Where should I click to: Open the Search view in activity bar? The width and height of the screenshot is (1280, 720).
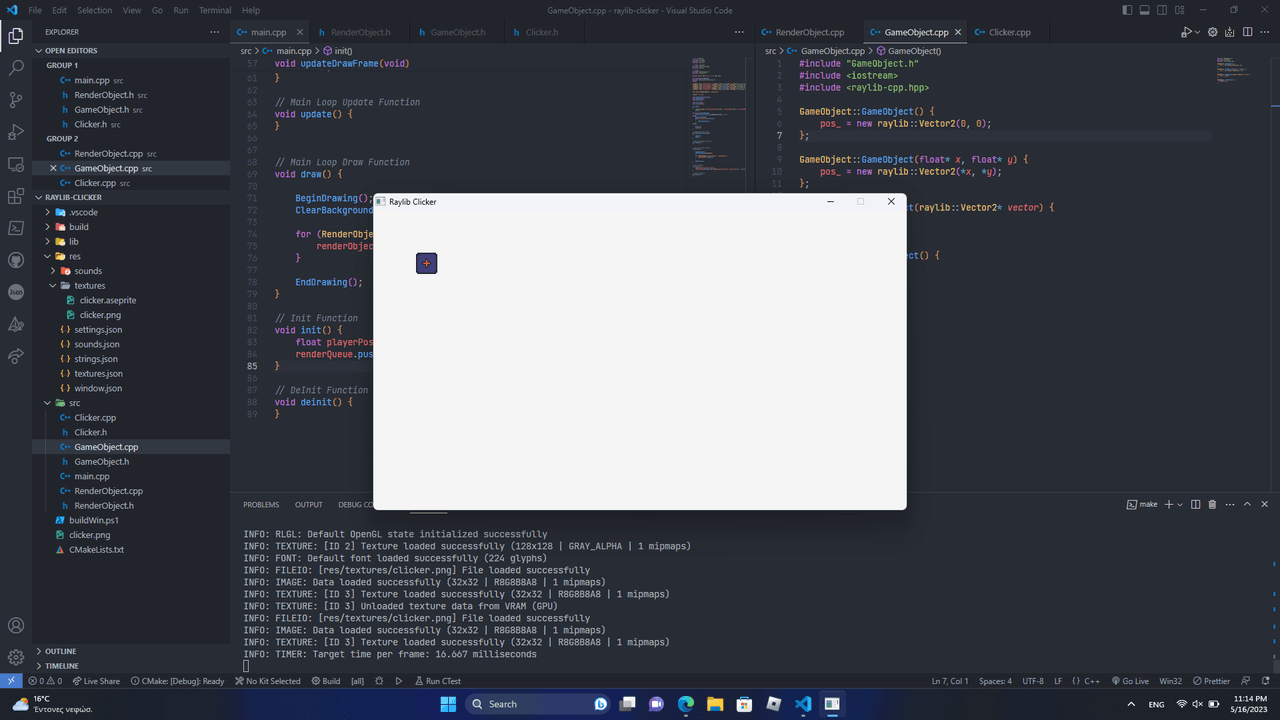(16, 68)
